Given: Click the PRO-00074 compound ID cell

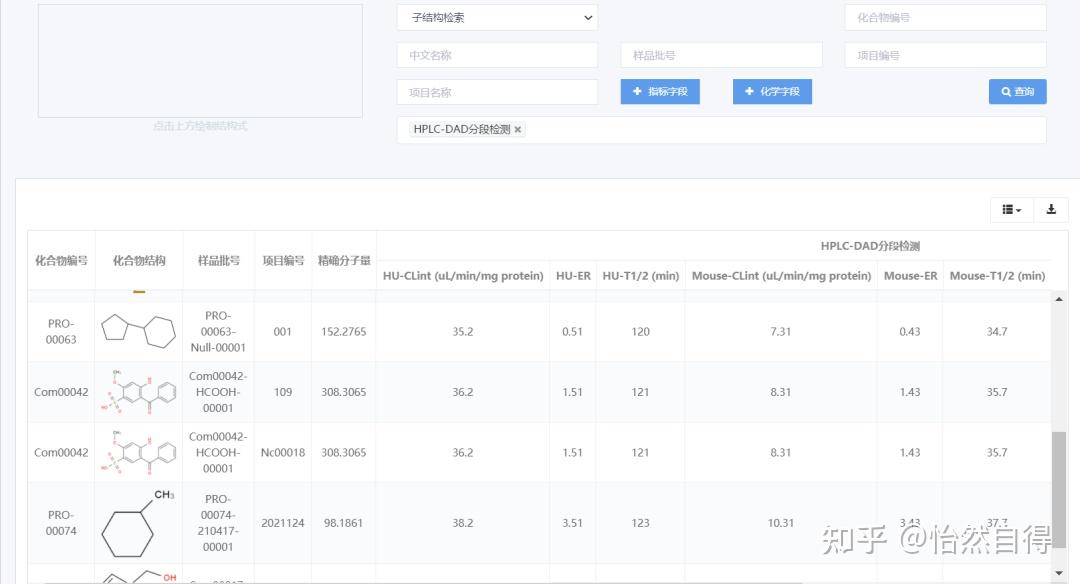Looking at the screenshot, I should tap(61, 523).
